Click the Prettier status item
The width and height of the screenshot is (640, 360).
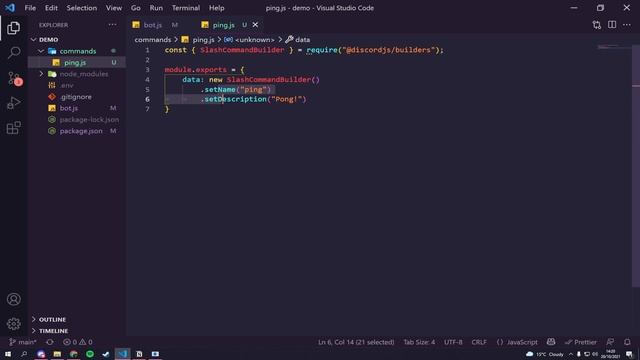click(581, 342)
